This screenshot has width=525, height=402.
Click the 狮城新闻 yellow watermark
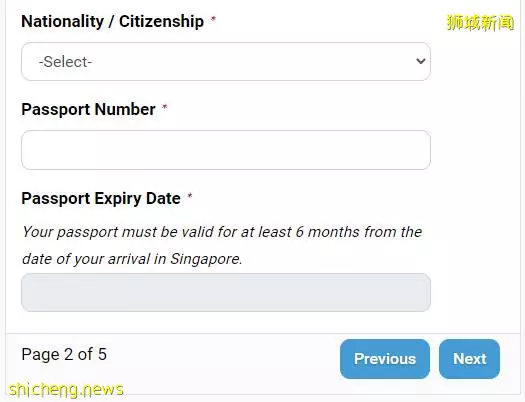click(x=480, y=23)
